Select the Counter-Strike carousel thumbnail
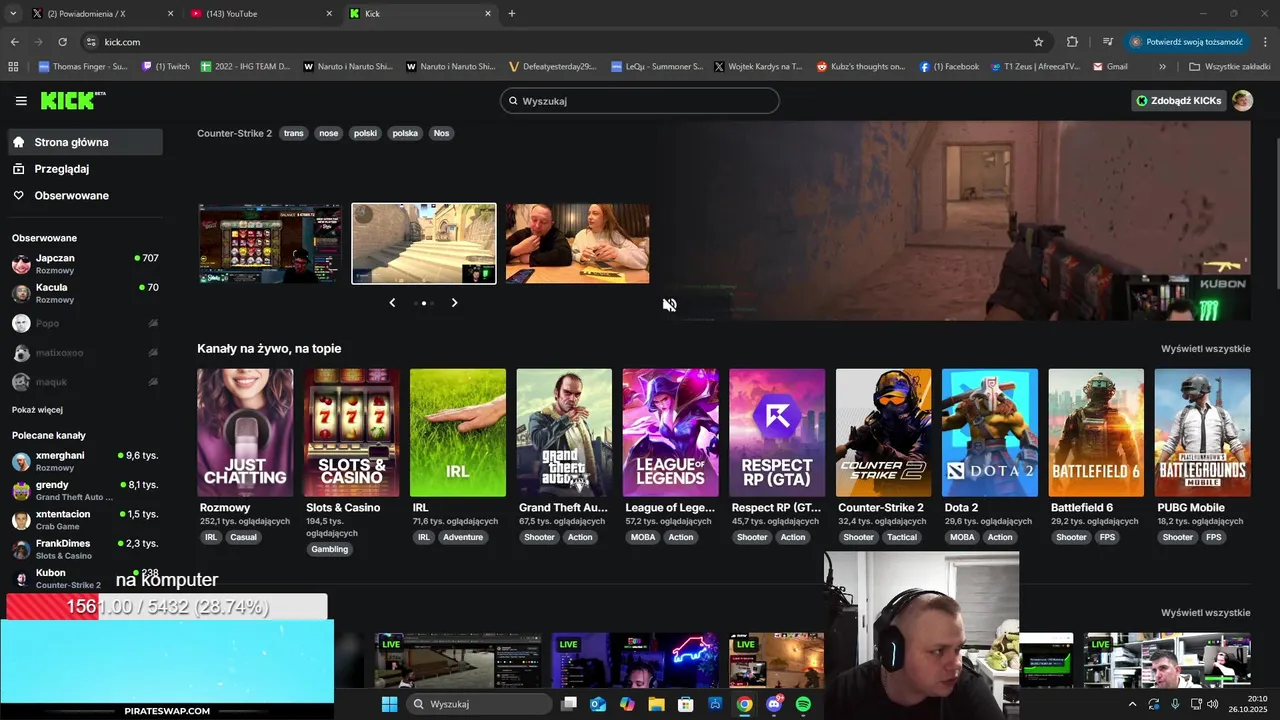The image size is (1280, 720). tap(424, 244)
